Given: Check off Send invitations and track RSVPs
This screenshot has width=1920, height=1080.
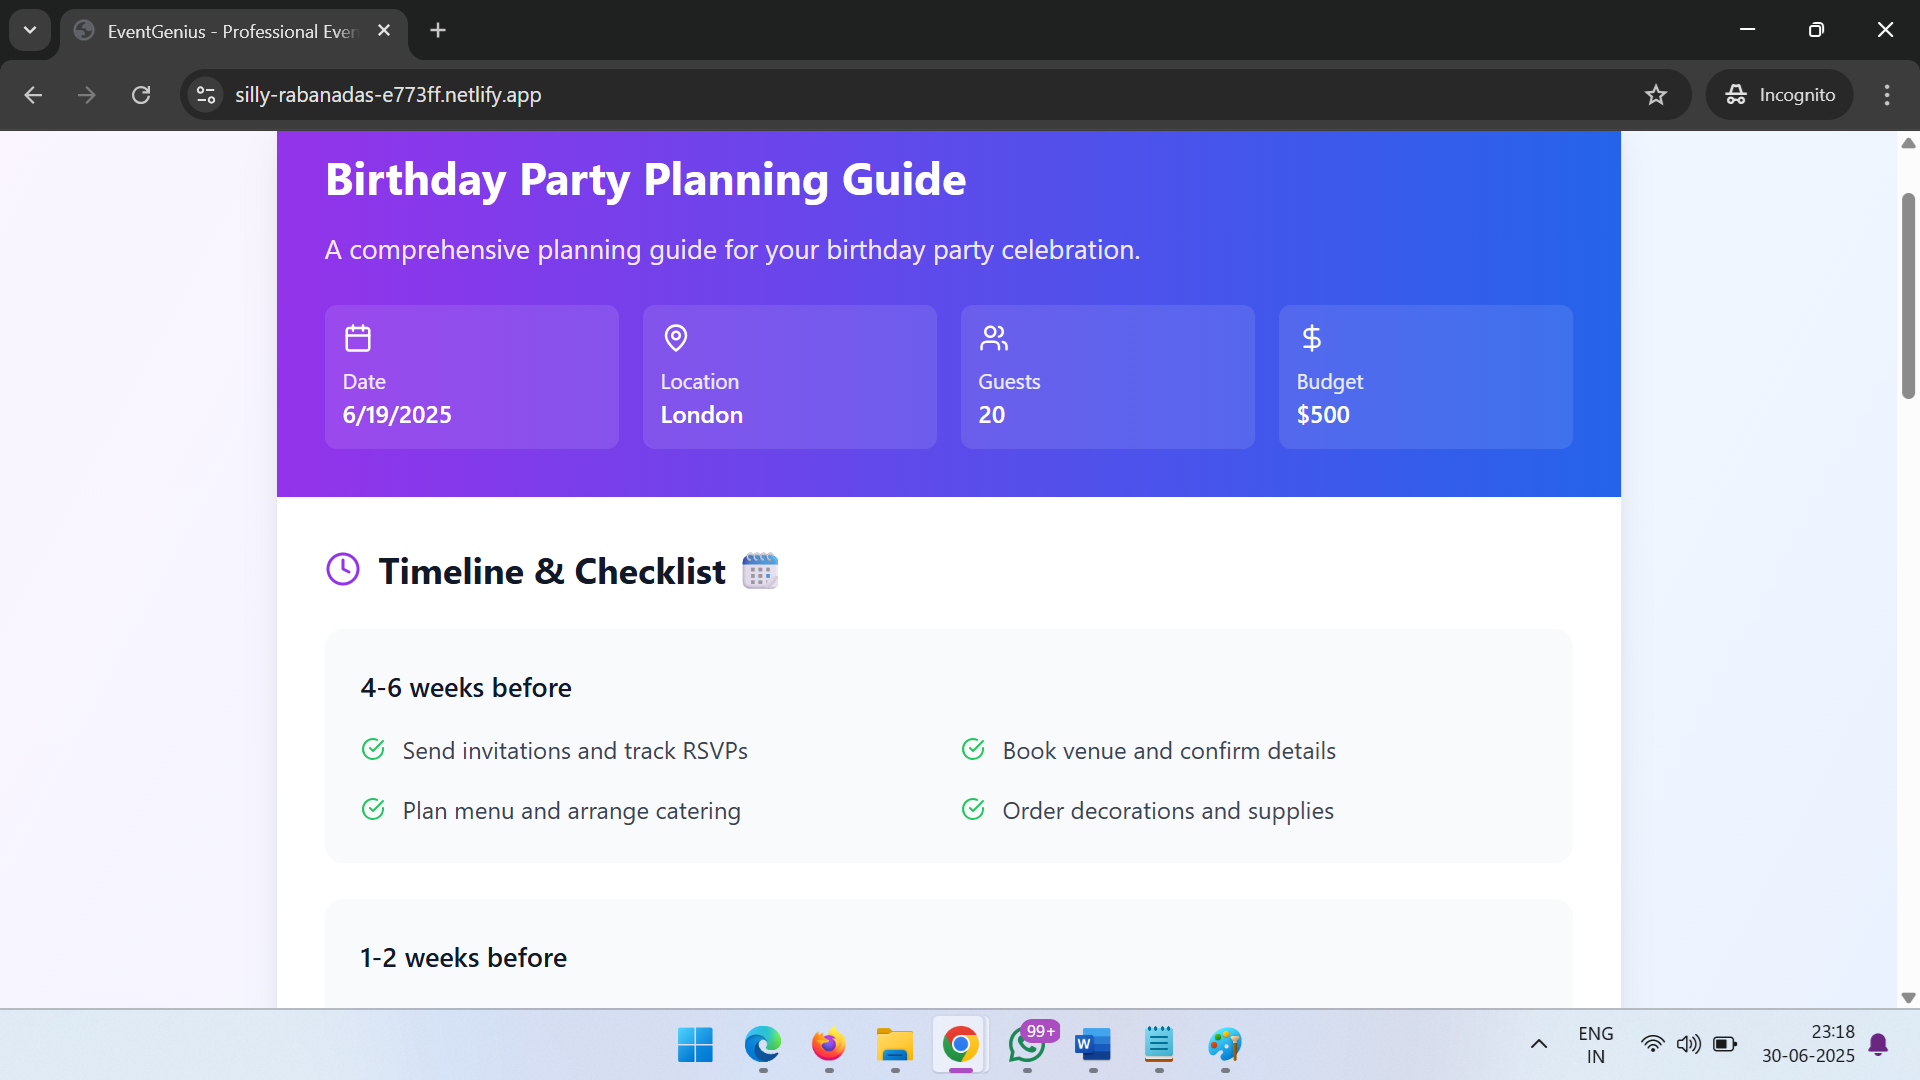Looking at the screenshot, I should 373,750.
